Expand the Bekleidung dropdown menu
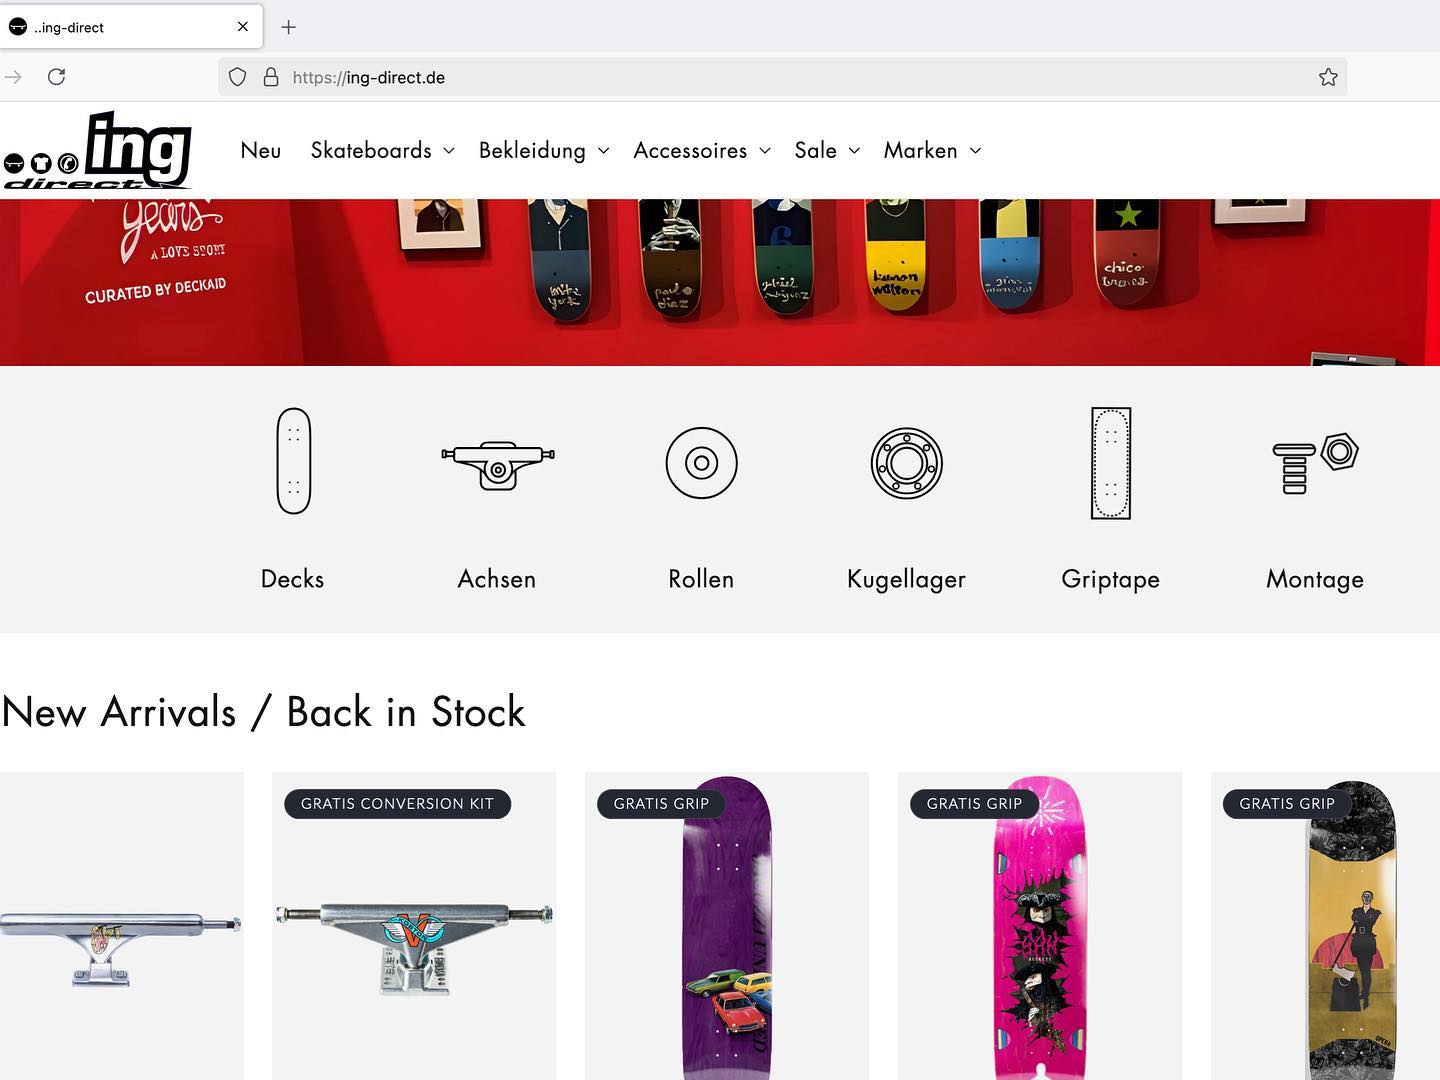Image resolution: width=1440 pixels, height=1080 pixels. (544, 151)
